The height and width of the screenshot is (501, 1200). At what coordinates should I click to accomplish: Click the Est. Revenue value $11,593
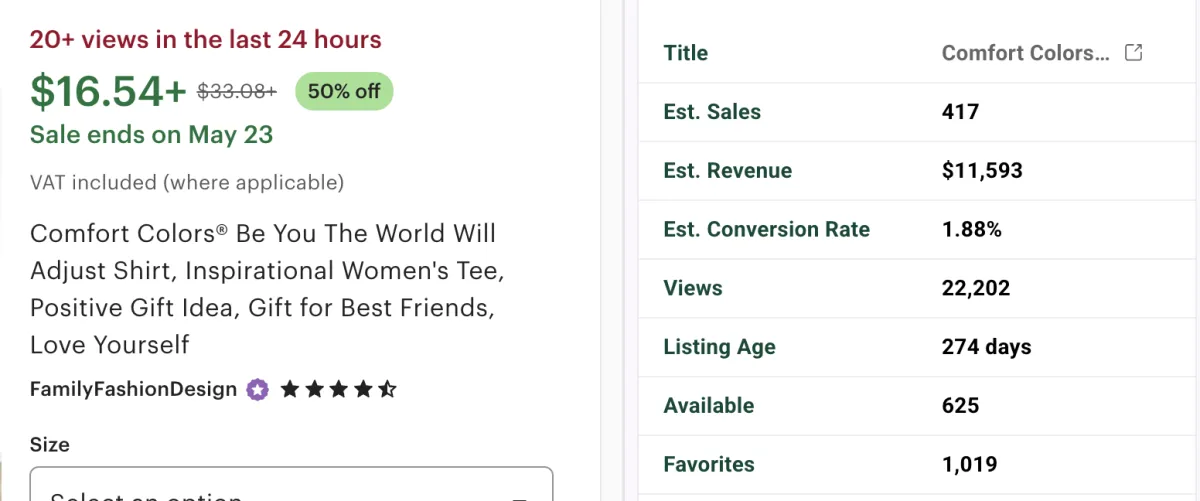pyautogui.click(x=982, y=170)
